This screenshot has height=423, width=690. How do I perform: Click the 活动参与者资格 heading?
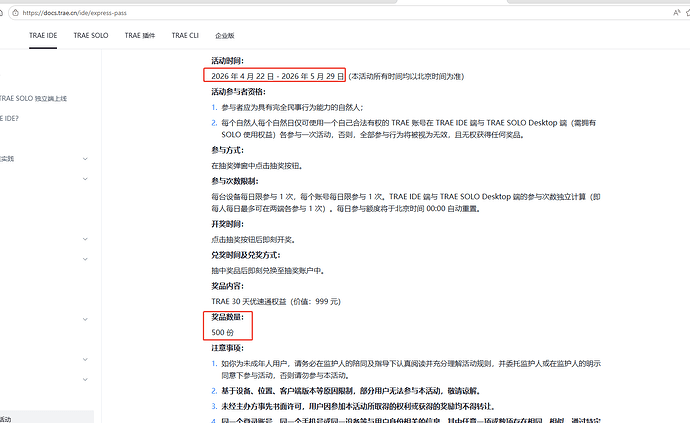click(239, 92)
